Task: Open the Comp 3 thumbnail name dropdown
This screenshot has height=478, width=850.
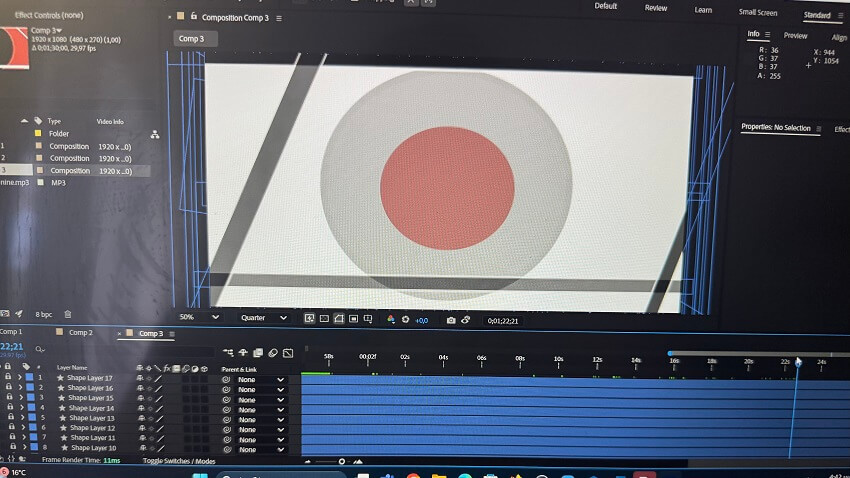Action: click(x=46, y=30)
